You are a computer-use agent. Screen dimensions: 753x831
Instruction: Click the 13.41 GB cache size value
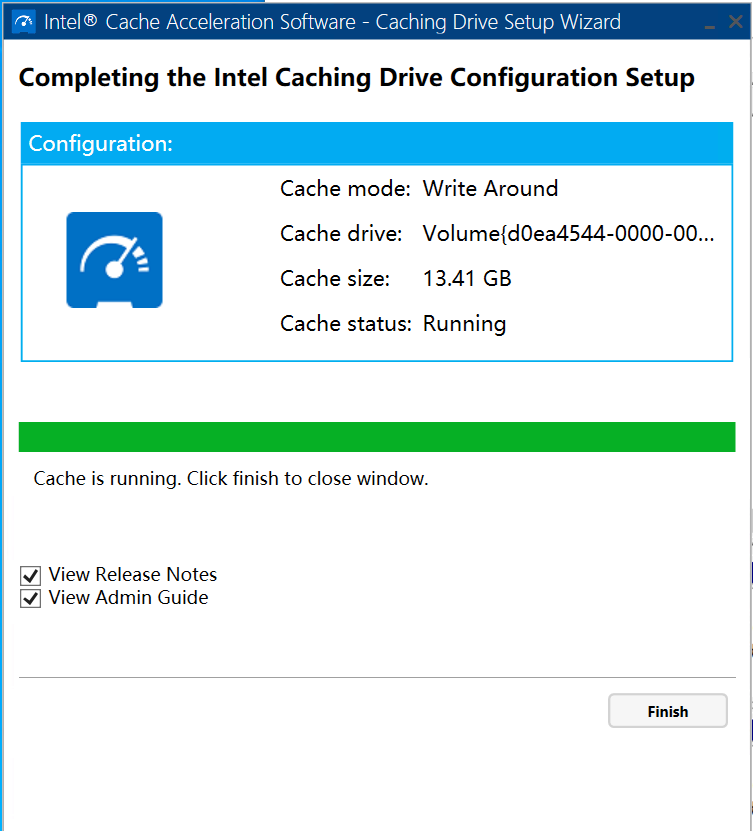point(467,279)
